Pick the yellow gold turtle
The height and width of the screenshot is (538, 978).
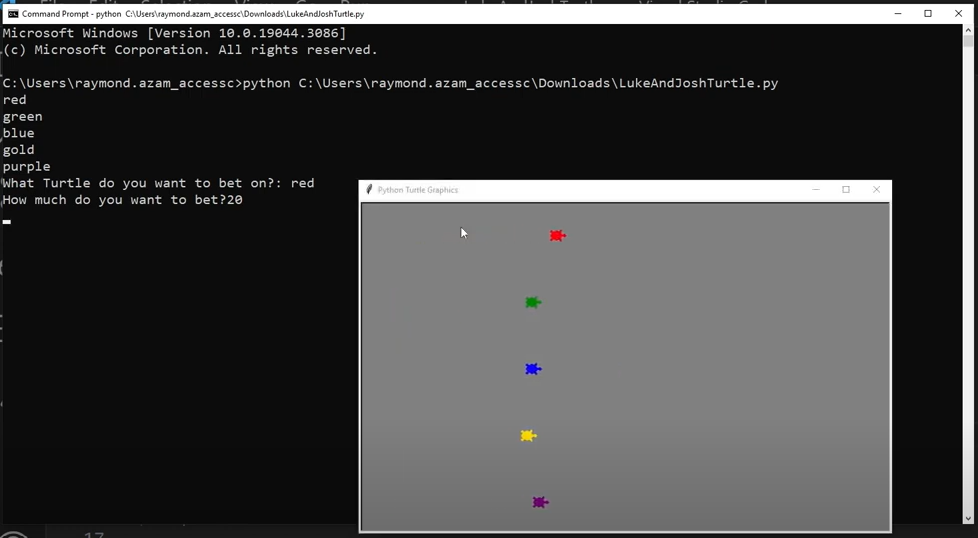528,436
